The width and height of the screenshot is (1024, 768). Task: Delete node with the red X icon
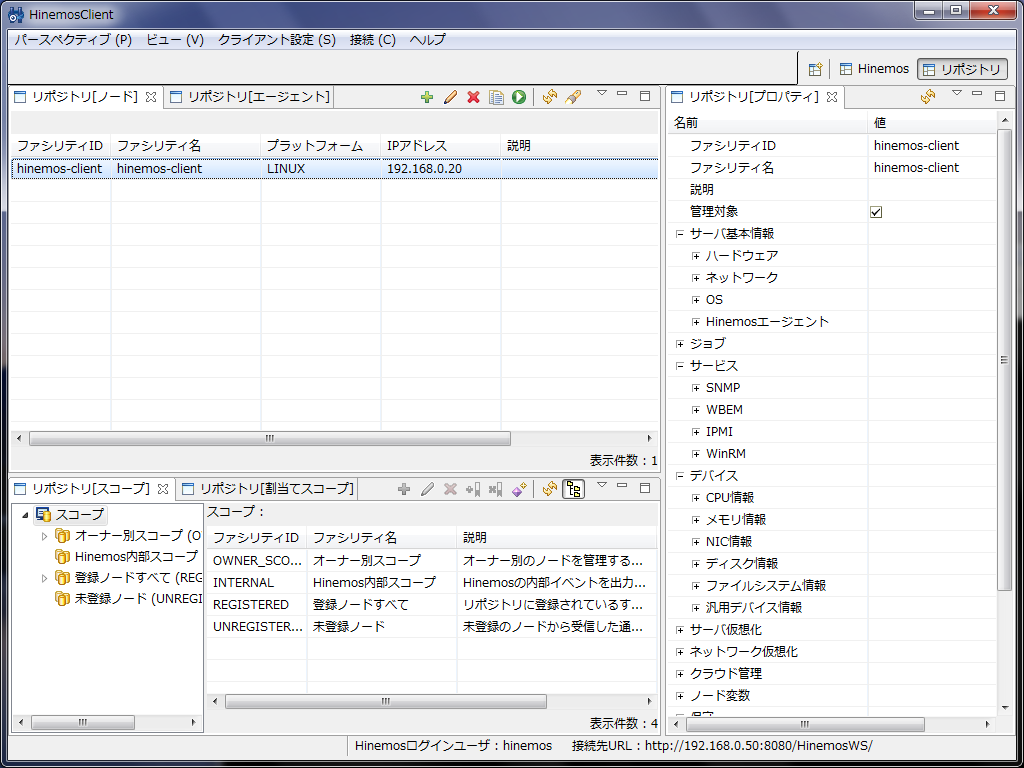[473, 97]
